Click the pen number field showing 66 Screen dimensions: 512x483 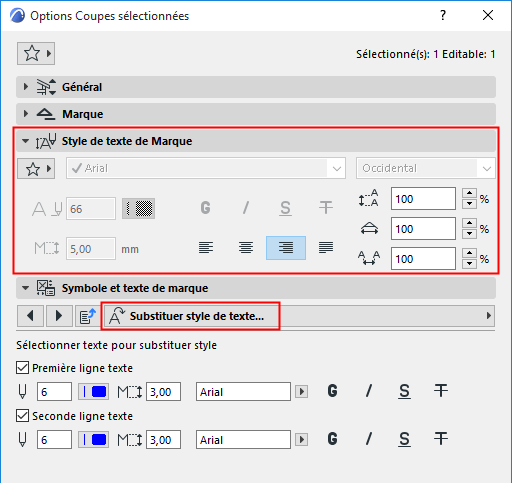pyautogui.click(x=91, y=209)
